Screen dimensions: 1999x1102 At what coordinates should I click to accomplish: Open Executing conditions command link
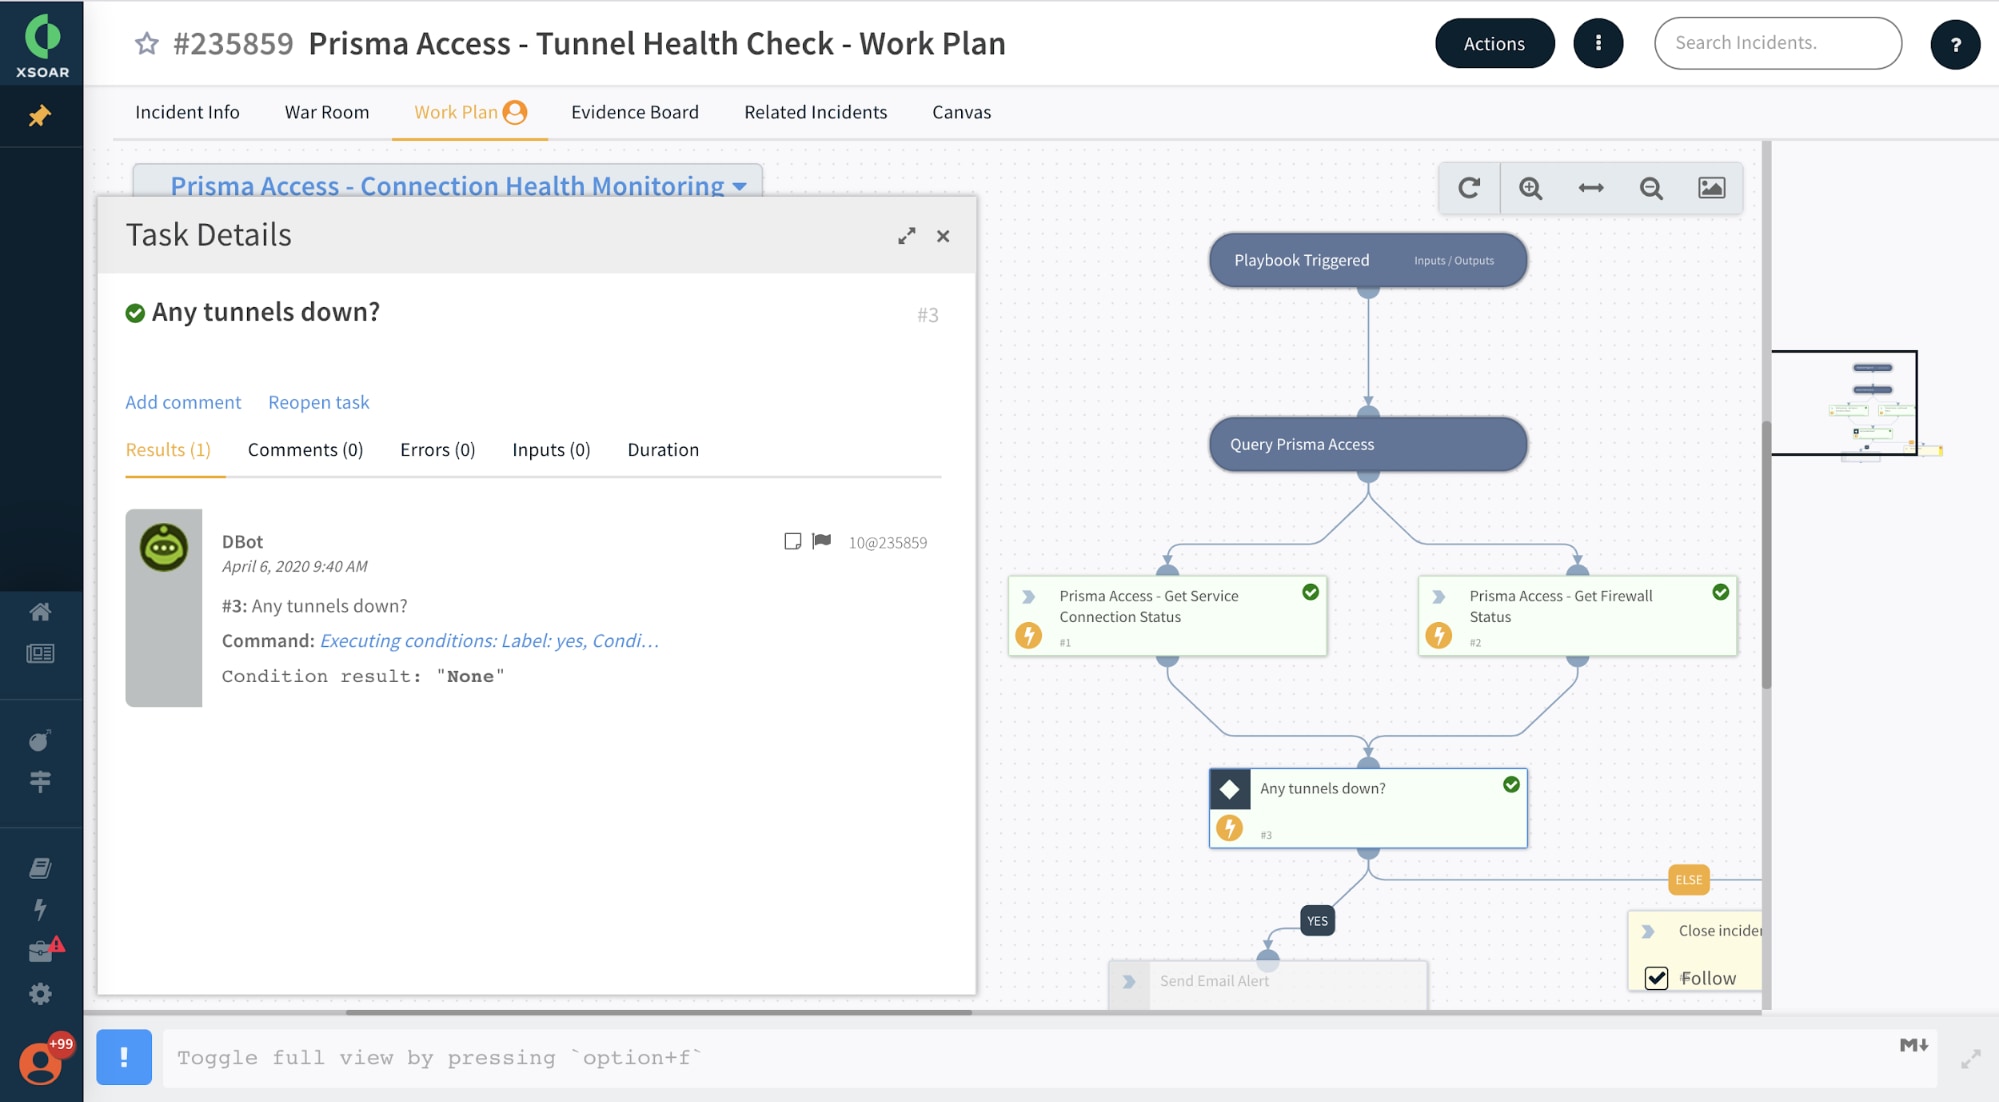pyautogui.click(x=489, y=641)
